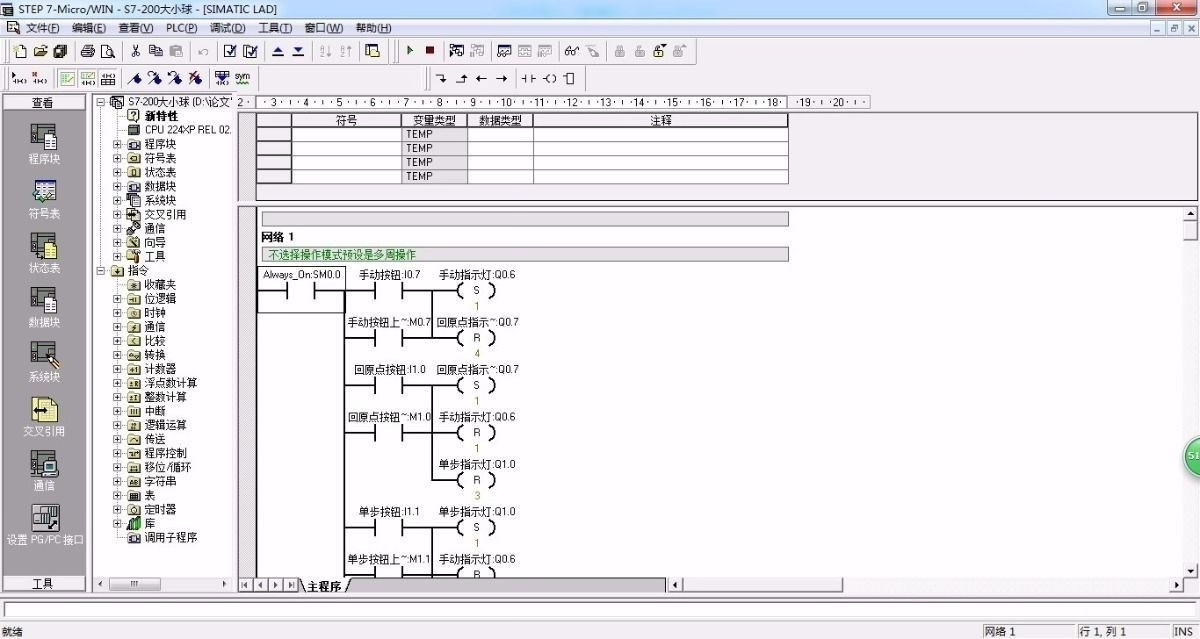Click the Program Status monitor icon
This screenshot has width=1200, height=639.
coord(456,51)
